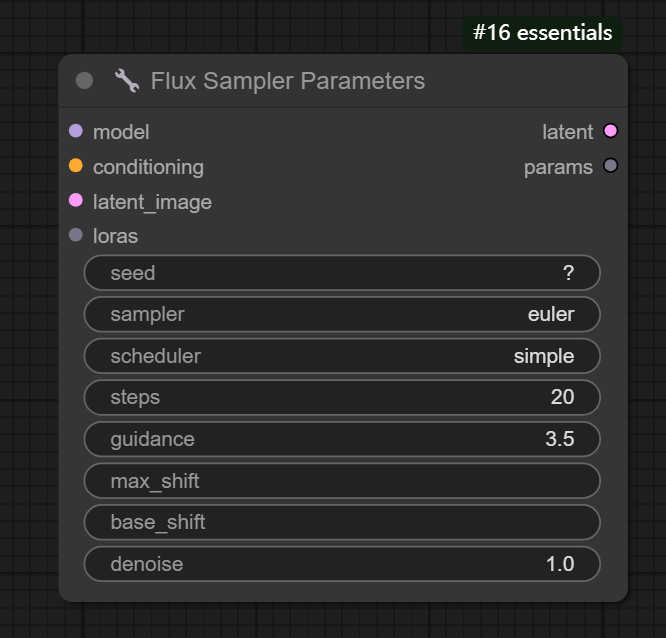Click the pink latent_image input dot
This screenshot has height=638, width=666.
point(76,201)
